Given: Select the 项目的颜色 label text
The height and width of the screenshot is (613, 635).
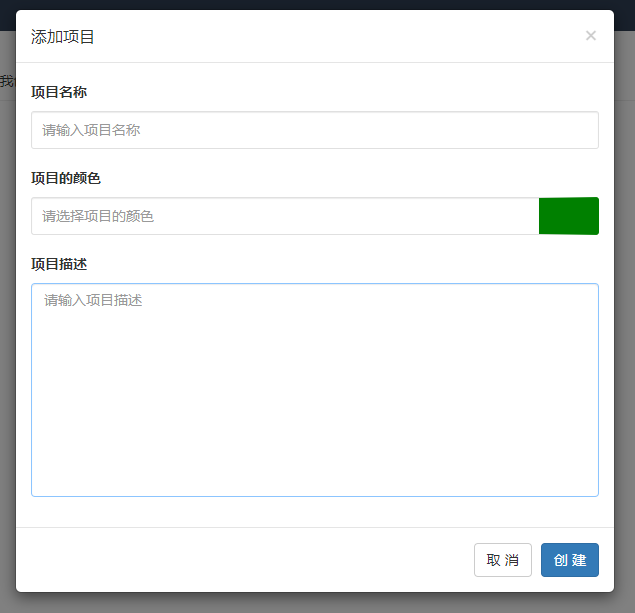Looking at the screenshot, I should tap(65, 178).
